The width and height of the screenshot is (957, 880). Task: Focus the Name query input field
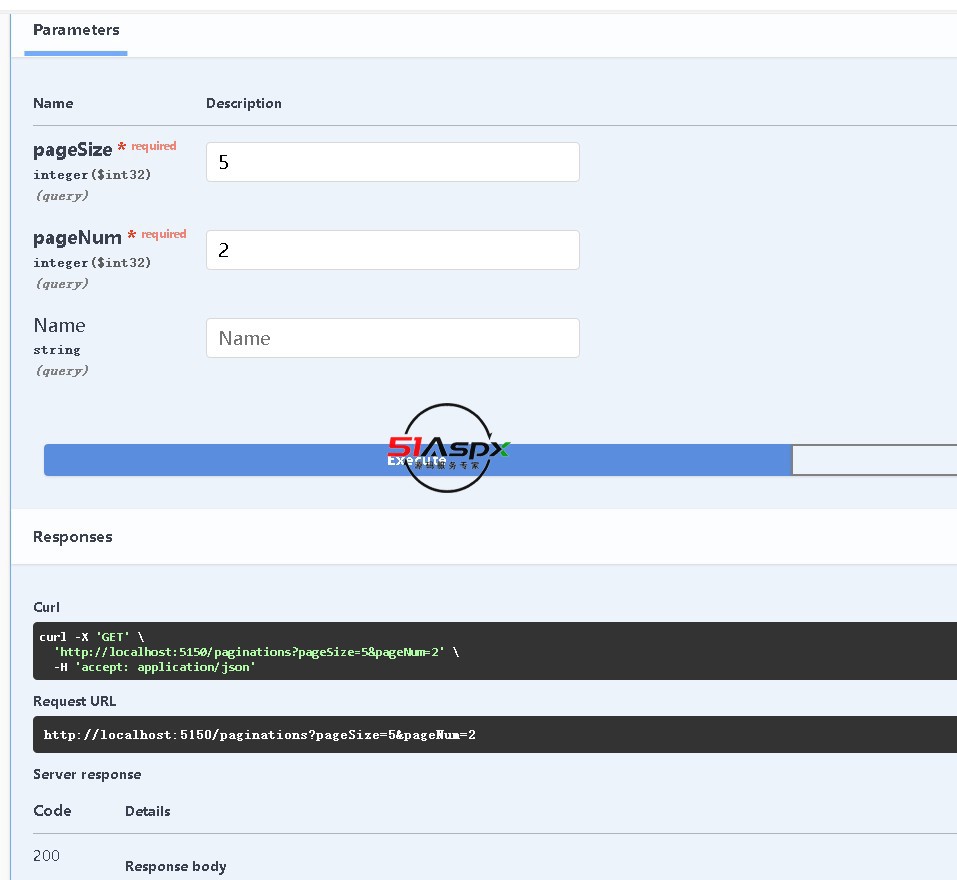pos(392,338)
